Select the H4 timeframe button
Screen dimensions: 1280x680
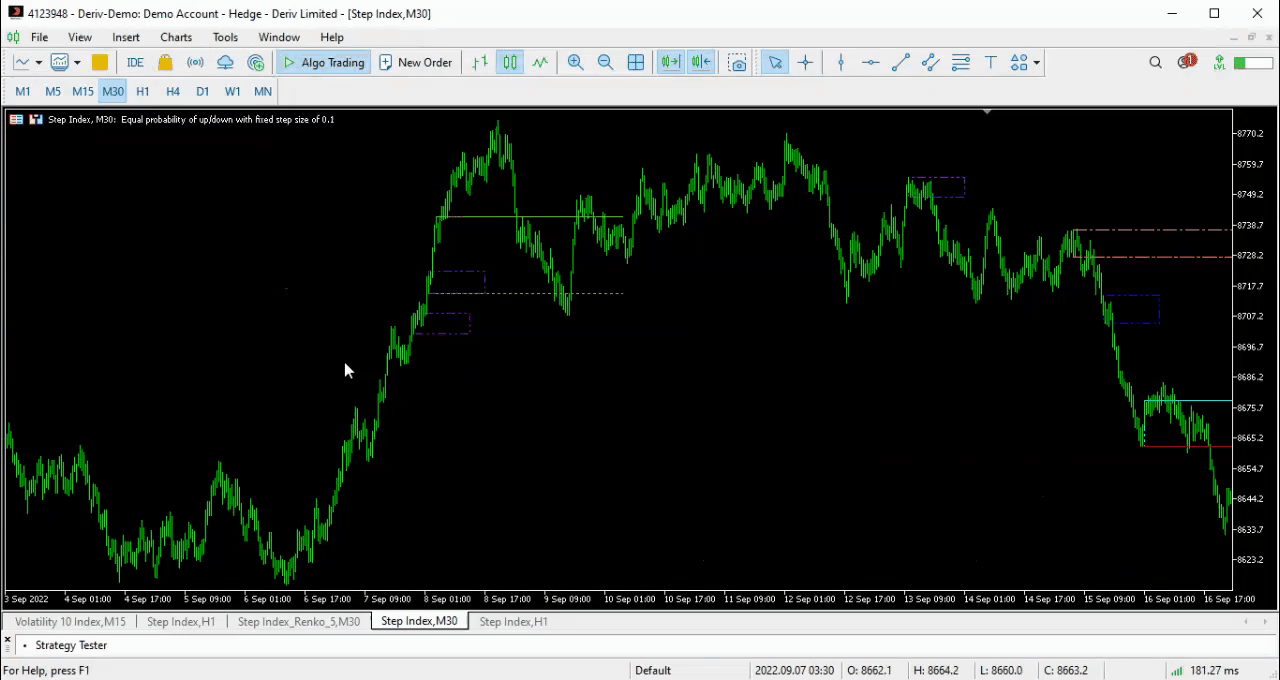coord(173,91)
